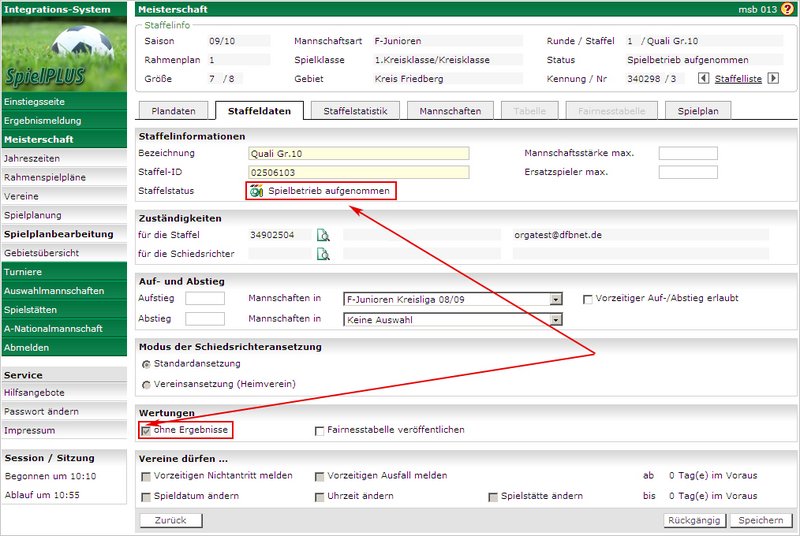Open the Staffelliste link
The height and width of the screenshot is (536, 800).
coord(739,78)
